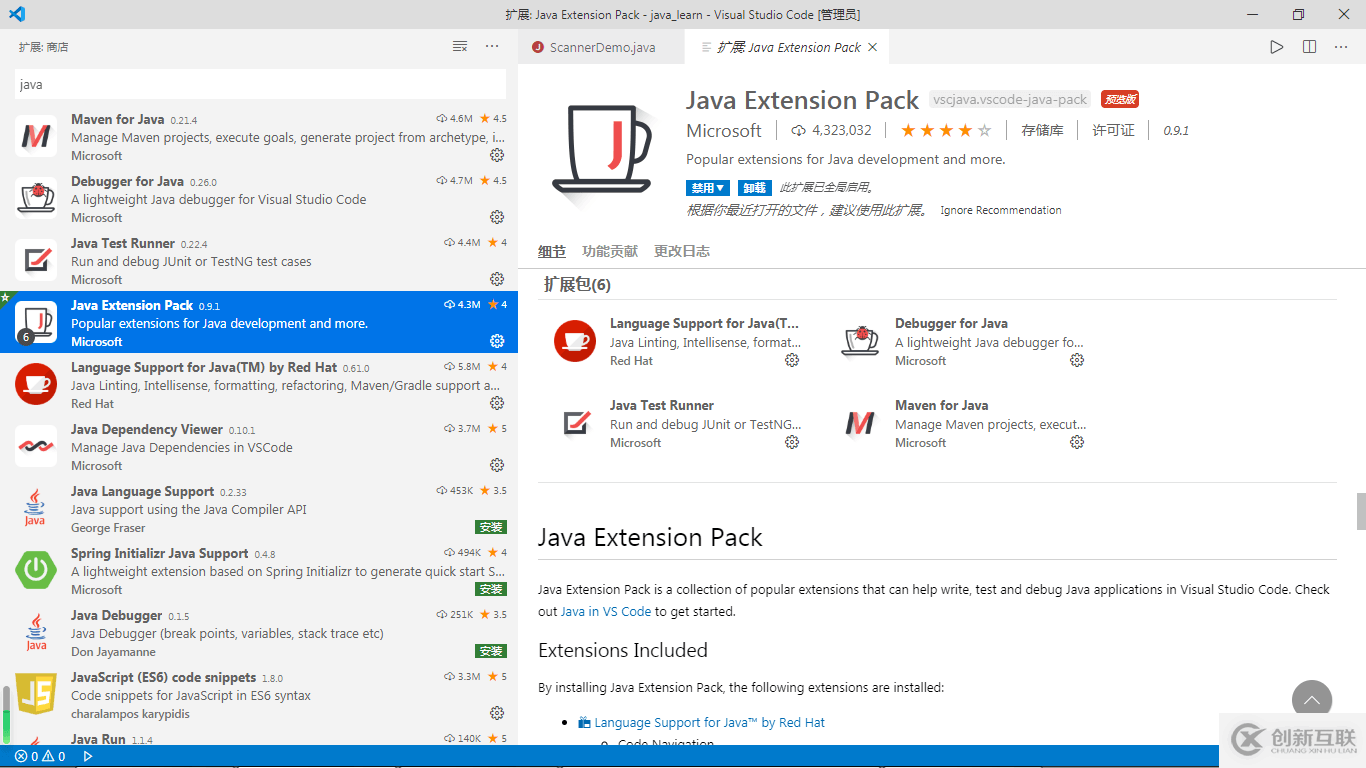Viewport: 1366px width, 768px height.
Task: Click the Debugger for Java bug icon in sidebar
Action: tap(36, 198)
